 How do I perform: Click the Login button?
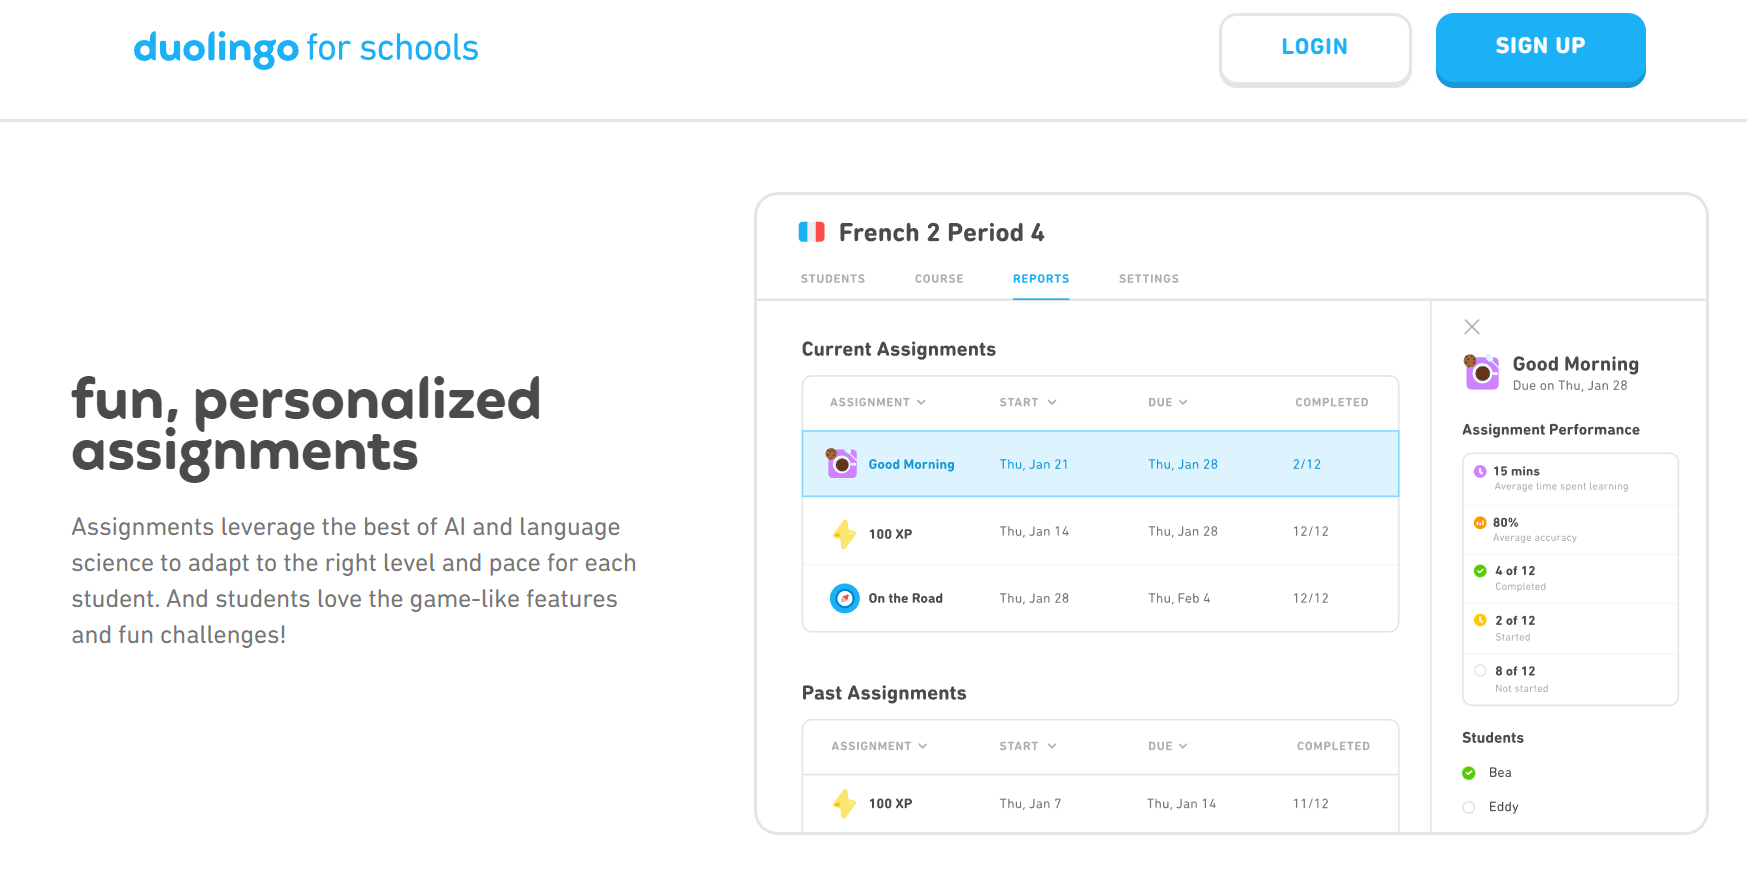click(1314, 48)
